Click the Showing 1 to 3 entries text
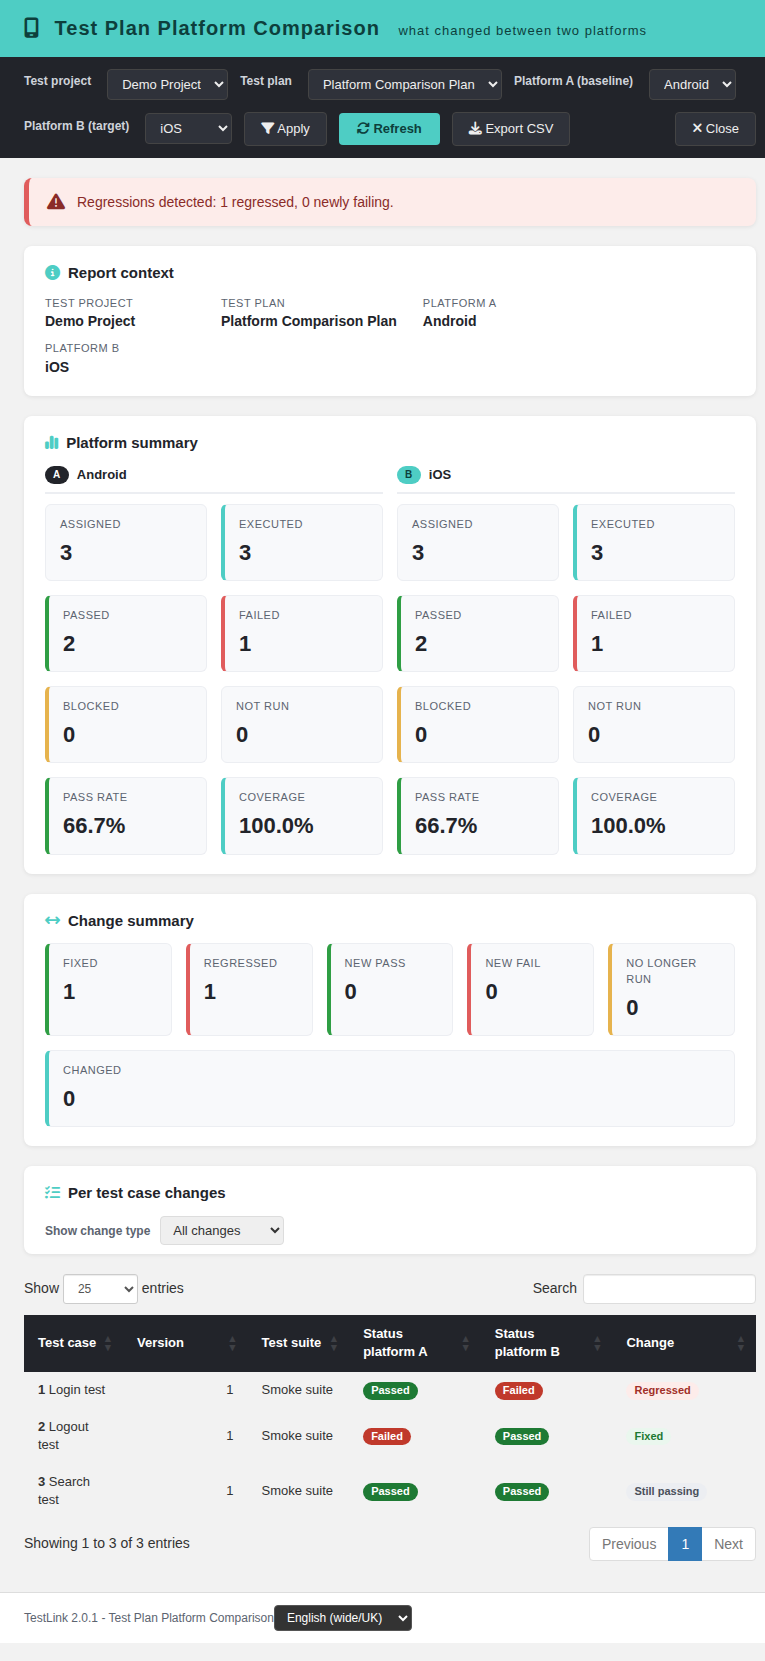Image resolution: width=765 pixels, height=1661 pixels. pyautogui.click(x=107, y=1543)
